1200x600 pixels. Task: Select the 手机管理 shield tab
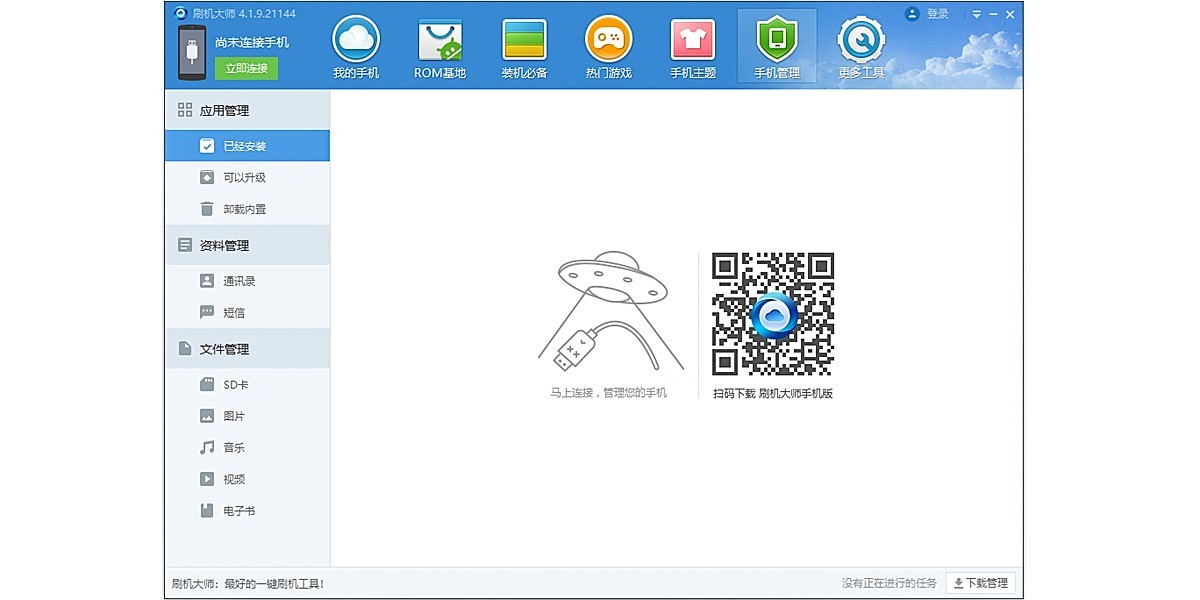tap(776, 41)
